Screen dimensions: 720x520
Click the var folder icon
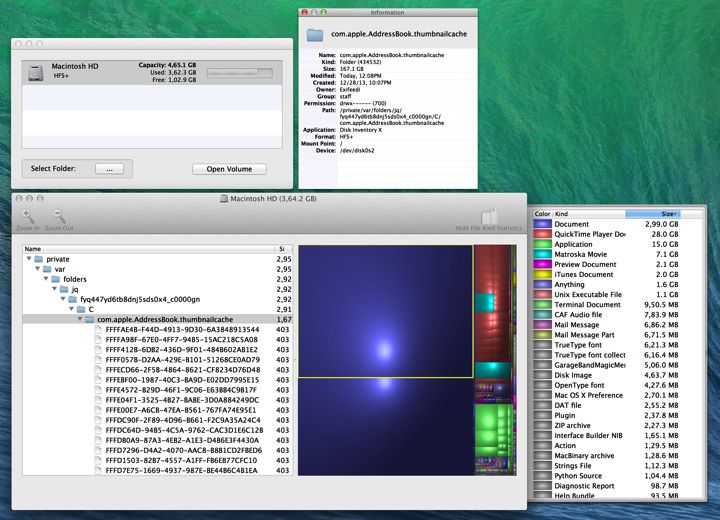point(47,269)
